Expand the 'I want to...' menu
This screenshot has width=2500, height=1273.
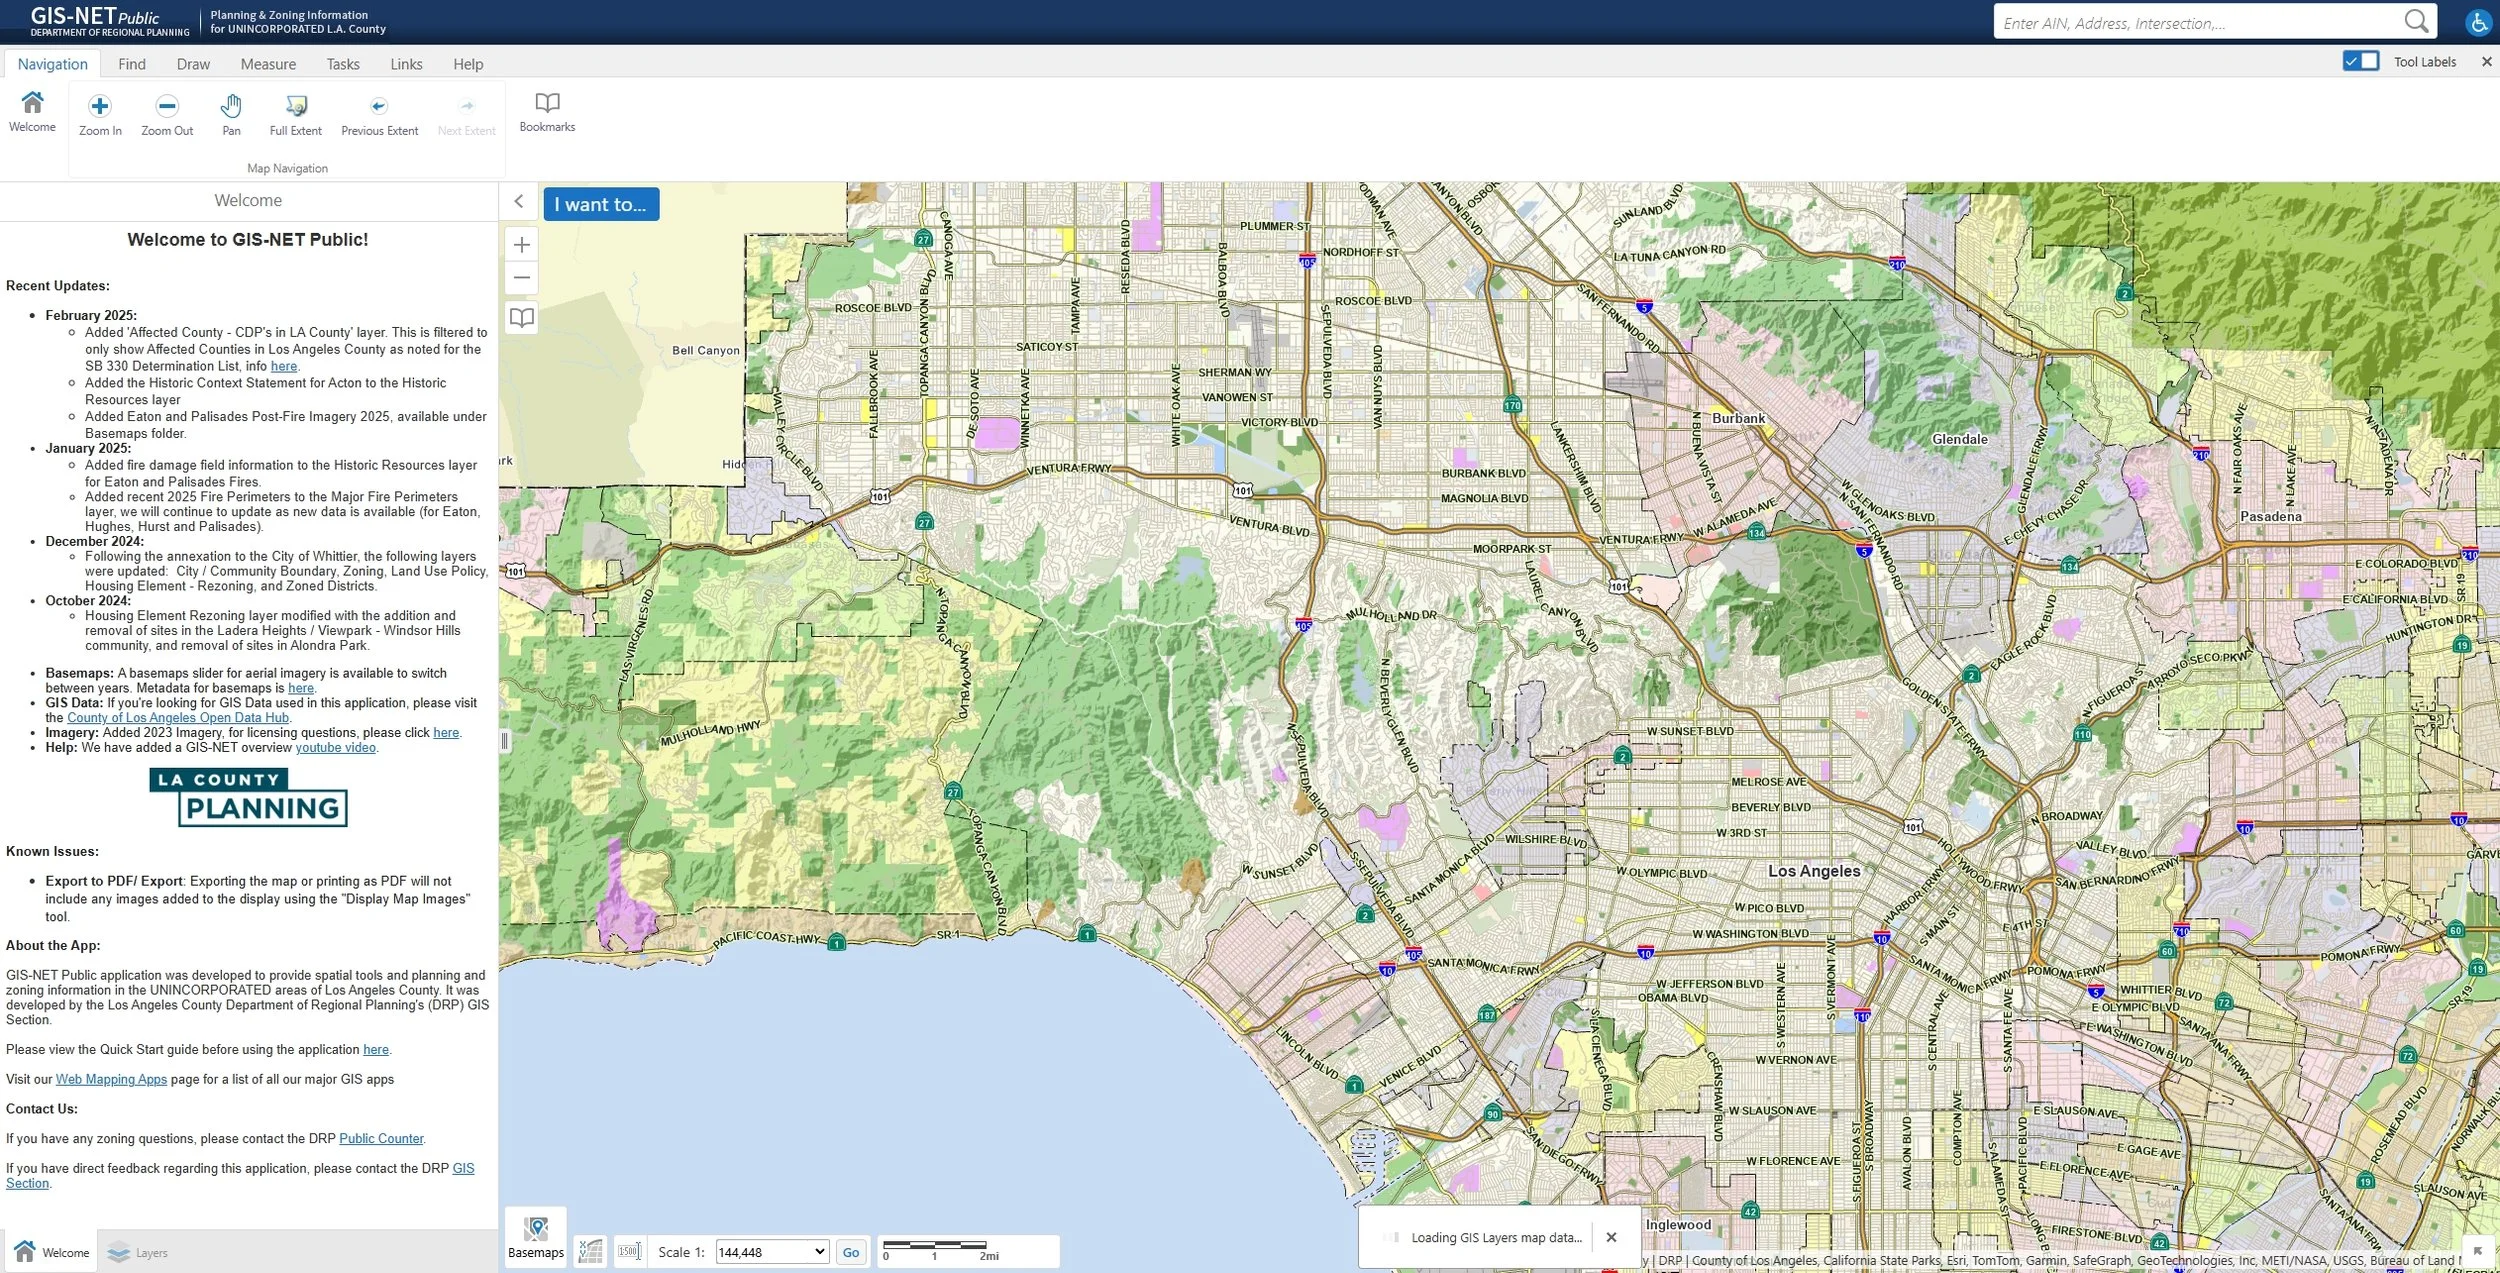601,204
